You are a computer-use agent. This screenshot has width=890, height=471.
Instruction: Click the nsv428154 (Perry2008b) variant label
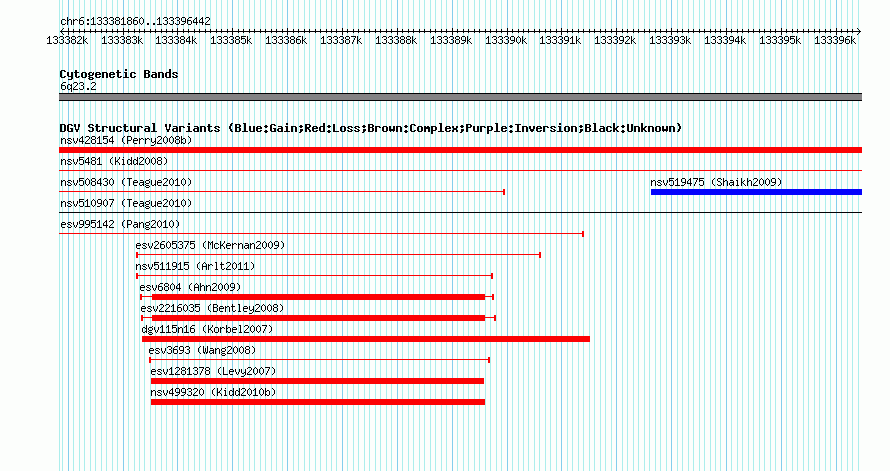(x=126, y=140)
